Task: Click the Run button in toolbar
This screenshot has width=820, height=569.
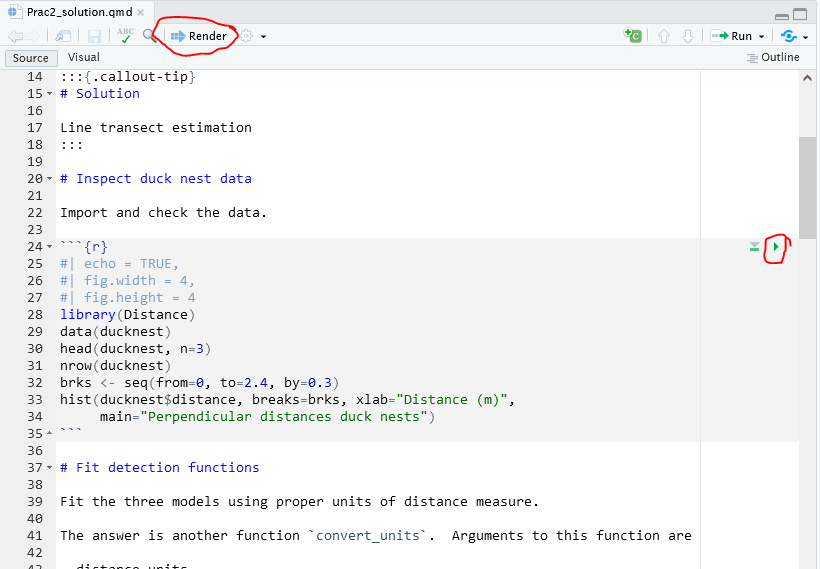Action: click(731, 36)
